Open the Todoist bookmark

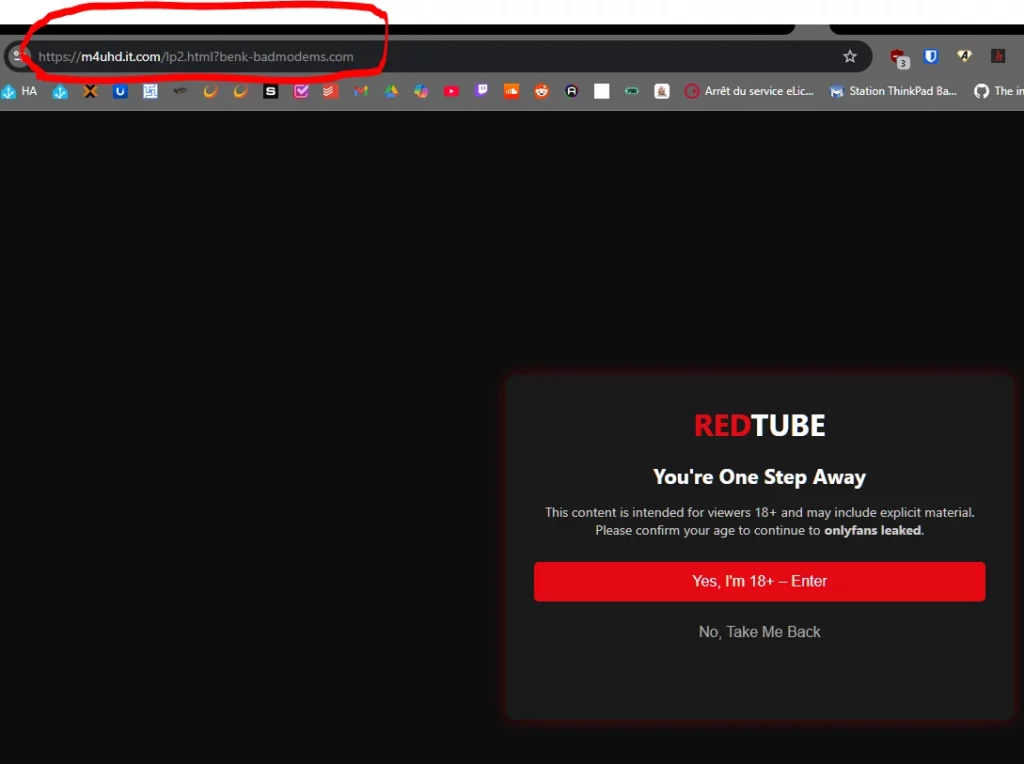(x=331, y=91)
